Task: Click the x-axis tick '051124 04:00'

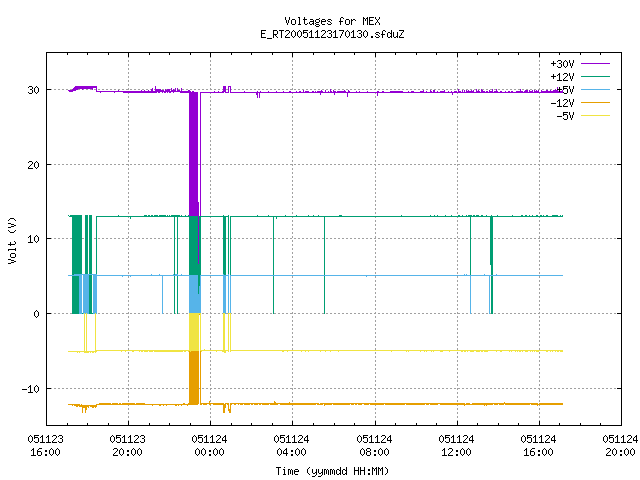Action: coord(292,446)
